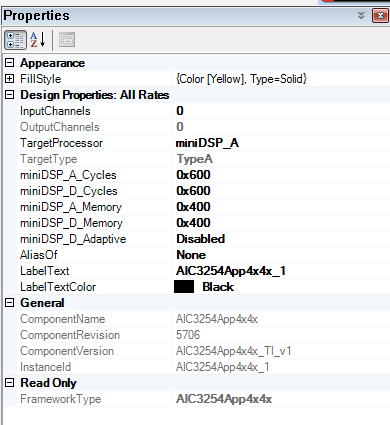Select the miniDSP_A_Memory property label
390x425 pixels.
point(71,207)
